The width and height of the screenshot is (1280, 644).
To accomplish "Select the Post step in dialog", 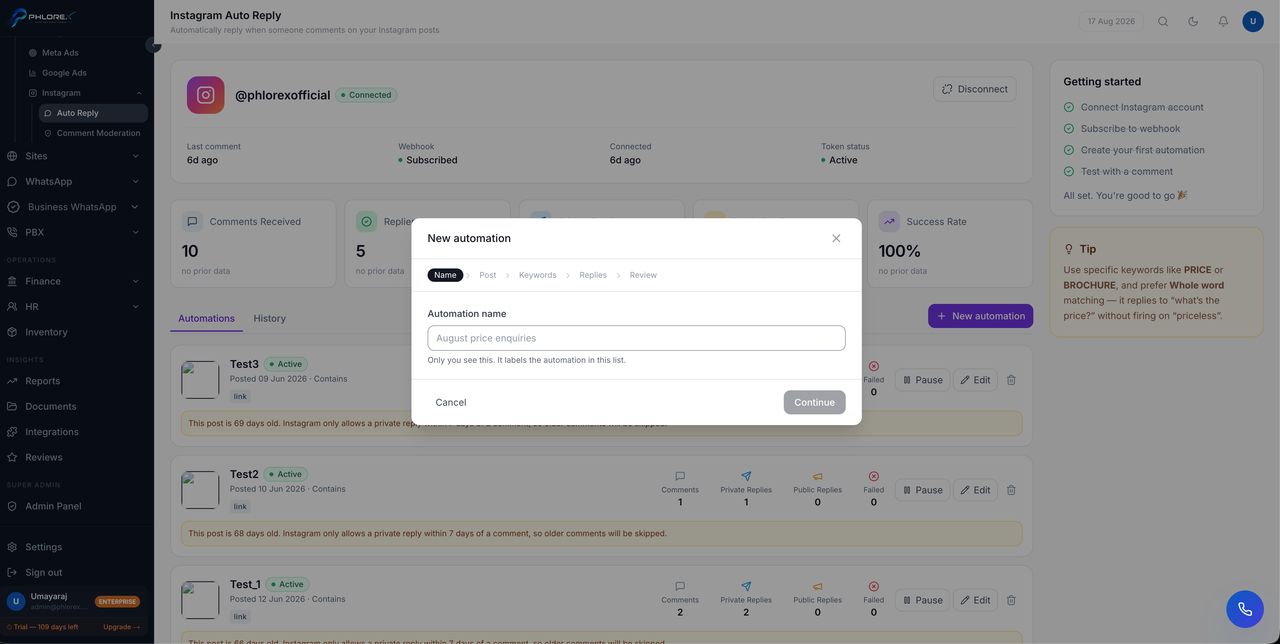I will (488, 275).
